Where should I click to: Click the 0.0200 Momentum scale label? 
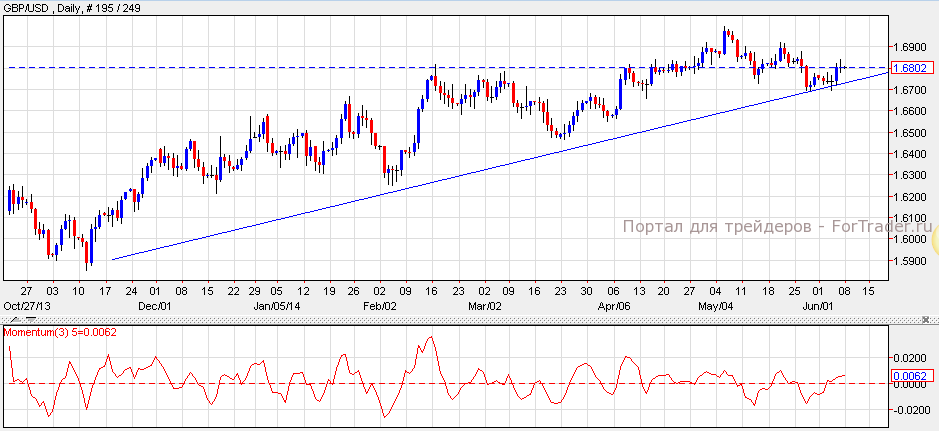[911, 357]
